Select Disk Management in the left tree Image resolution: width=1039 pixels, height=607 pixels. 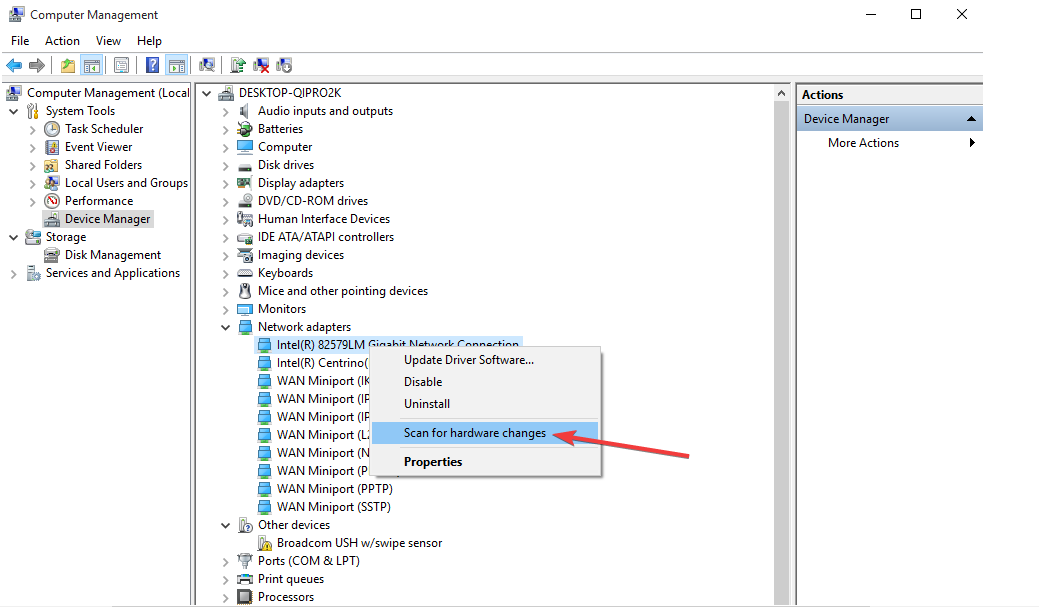113,255
